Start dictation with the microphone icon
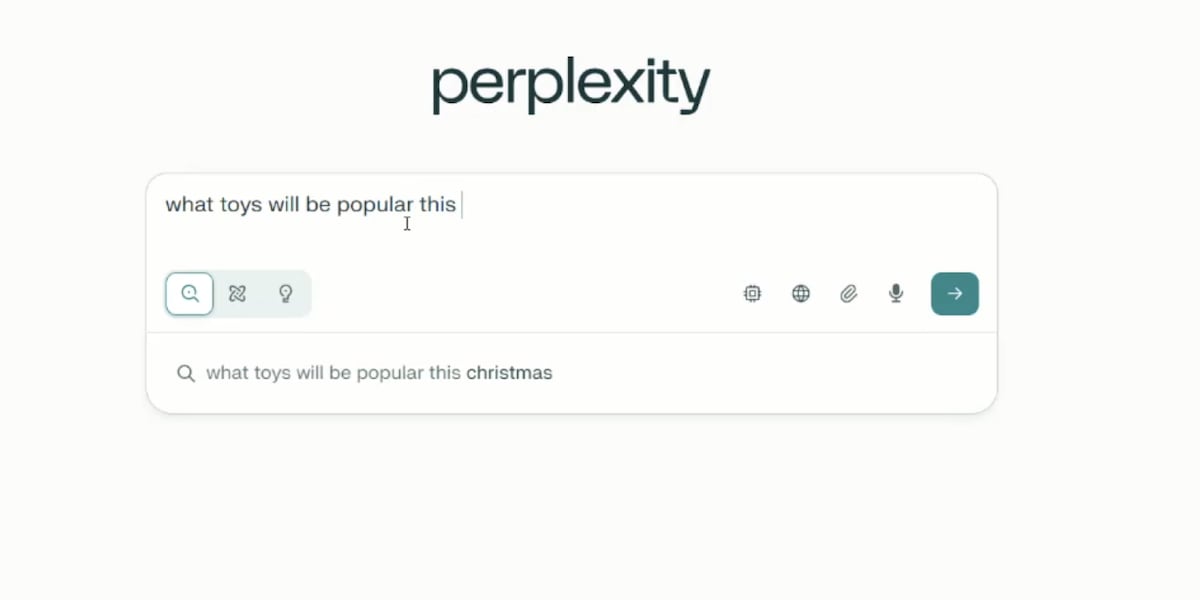This screenshot has height=600, width=1200. pos(896,294)
